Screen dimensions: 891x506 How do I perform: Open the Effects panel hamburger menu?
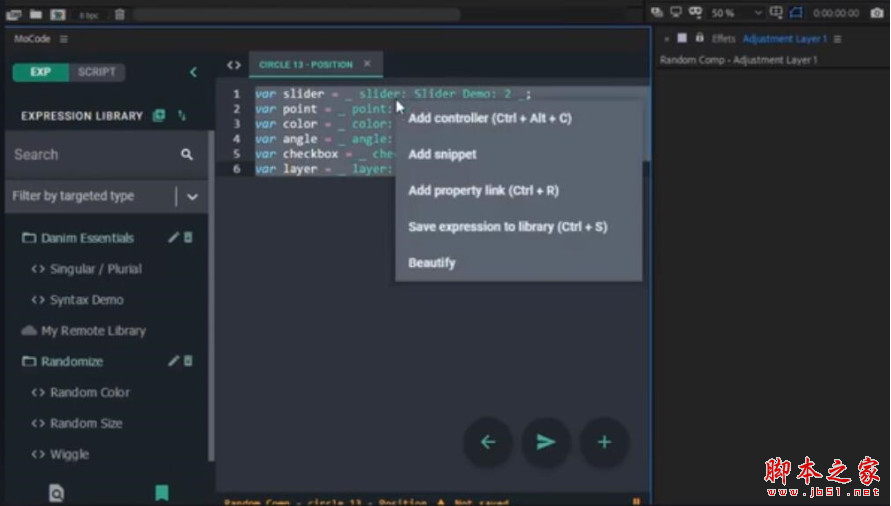[x=838, y=39]
